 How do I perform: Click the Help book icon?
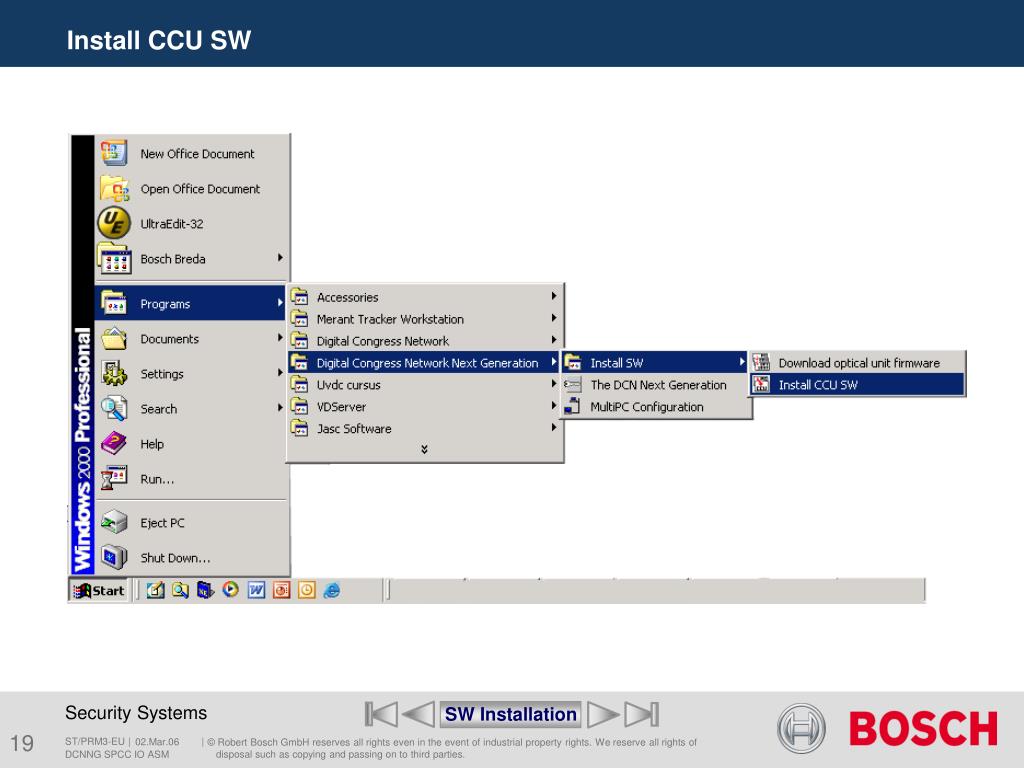pyautogui.click(x=114, y=443)
